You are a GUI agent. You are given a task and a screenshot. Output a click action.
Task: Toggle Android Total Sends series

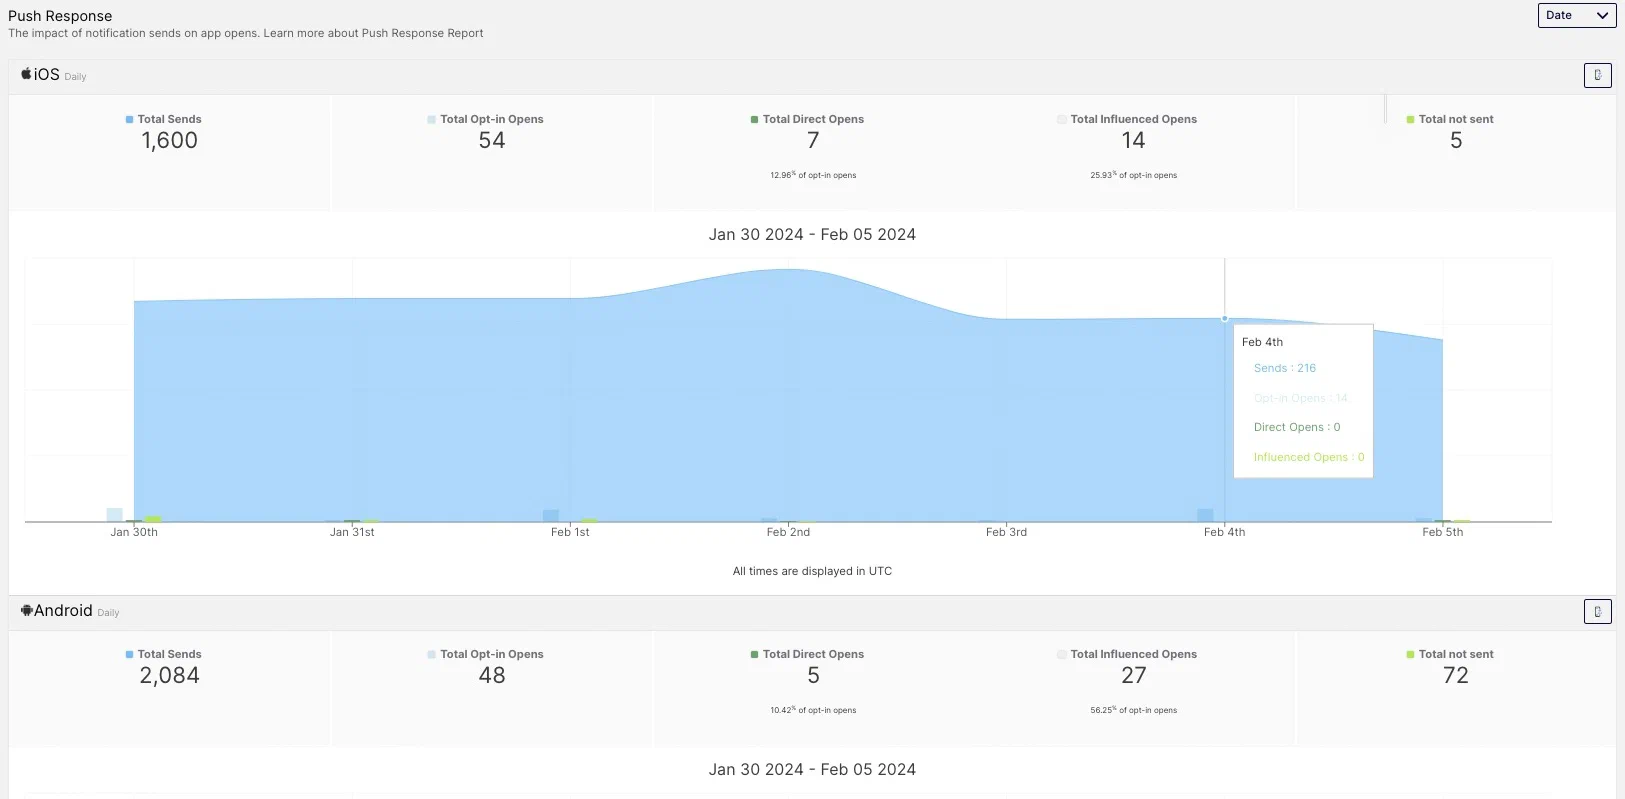pos(169,654)
